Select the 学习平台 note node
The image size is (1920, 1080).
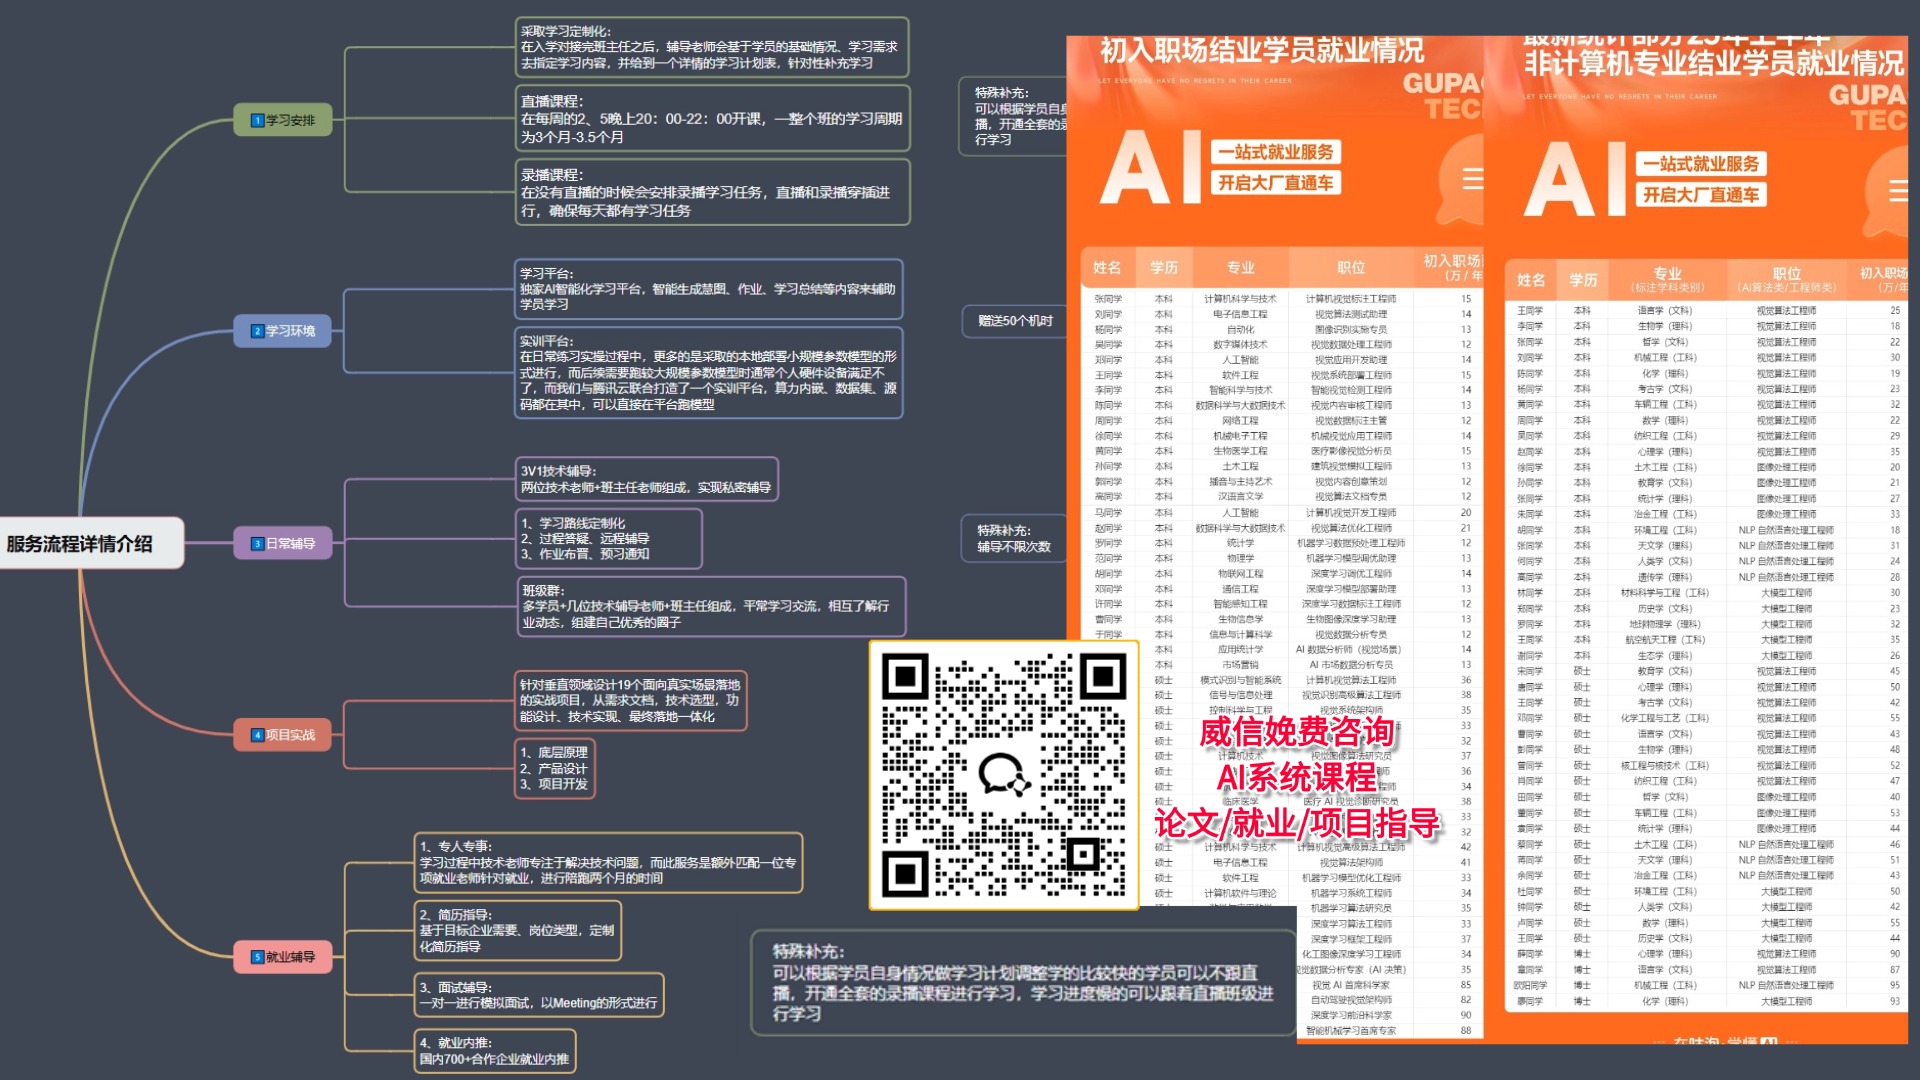[x=708, y=289]
